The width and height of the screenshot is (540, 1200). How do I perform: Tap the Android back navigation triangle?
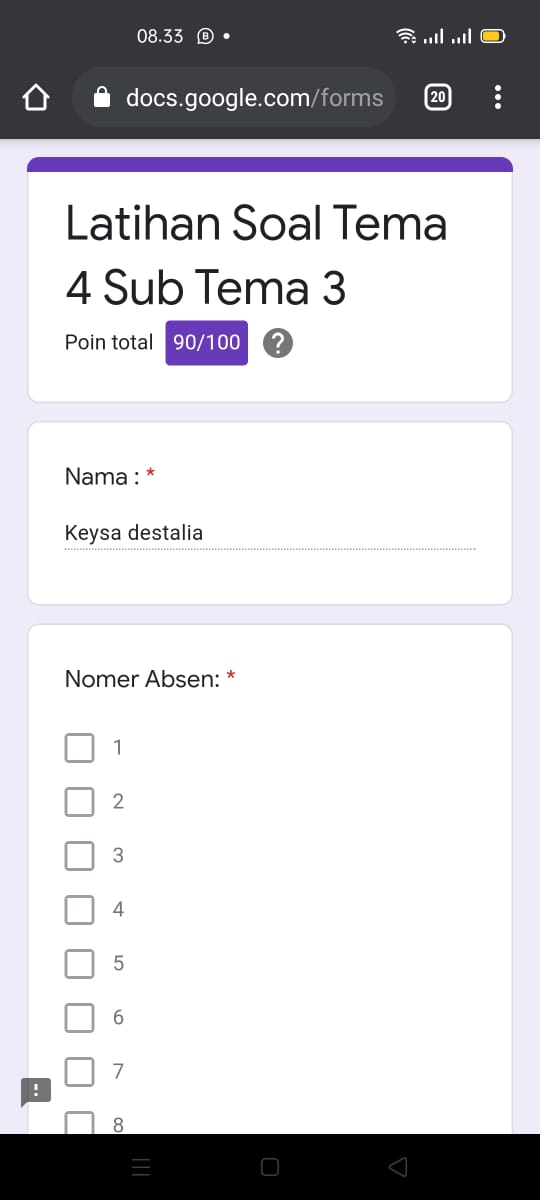click(398, 1167)
